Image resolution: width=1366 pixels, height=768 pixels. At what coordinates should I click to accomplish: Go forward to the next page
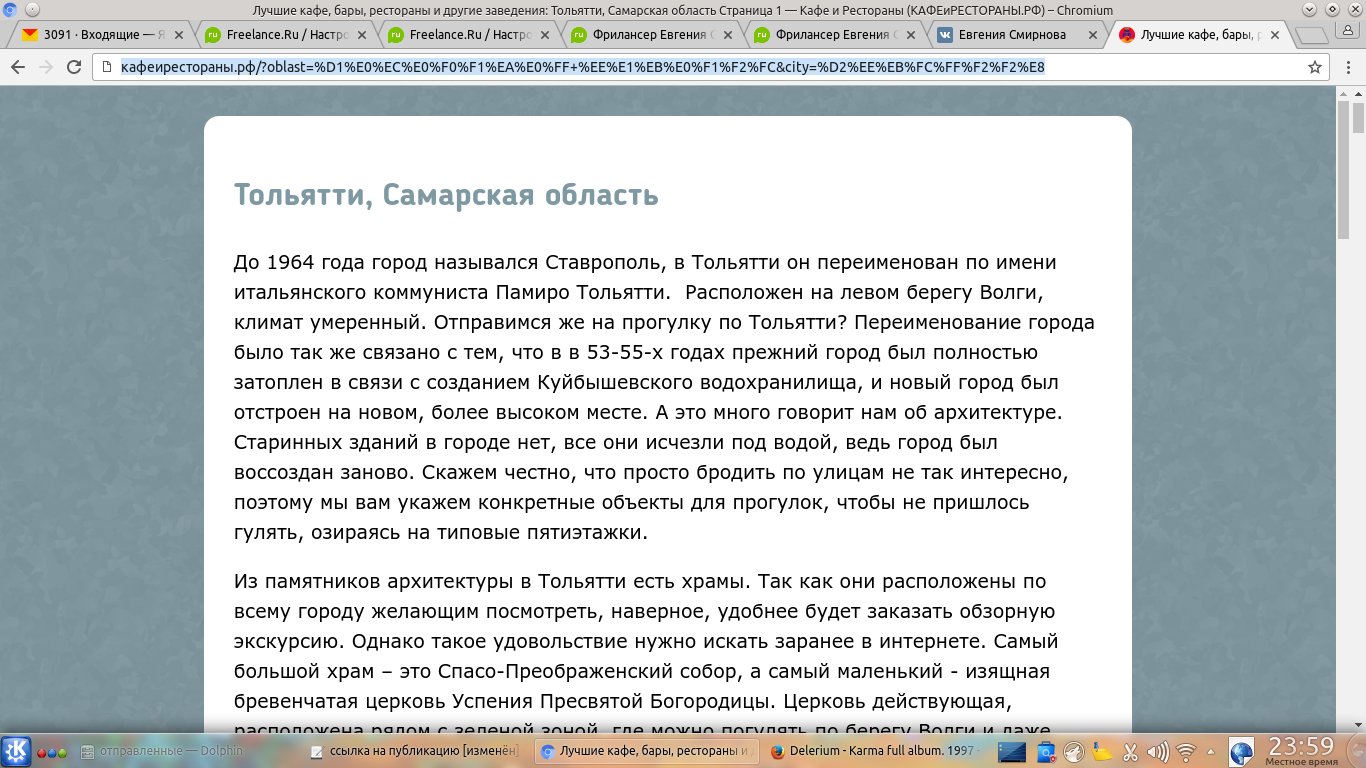pos(45,68)
